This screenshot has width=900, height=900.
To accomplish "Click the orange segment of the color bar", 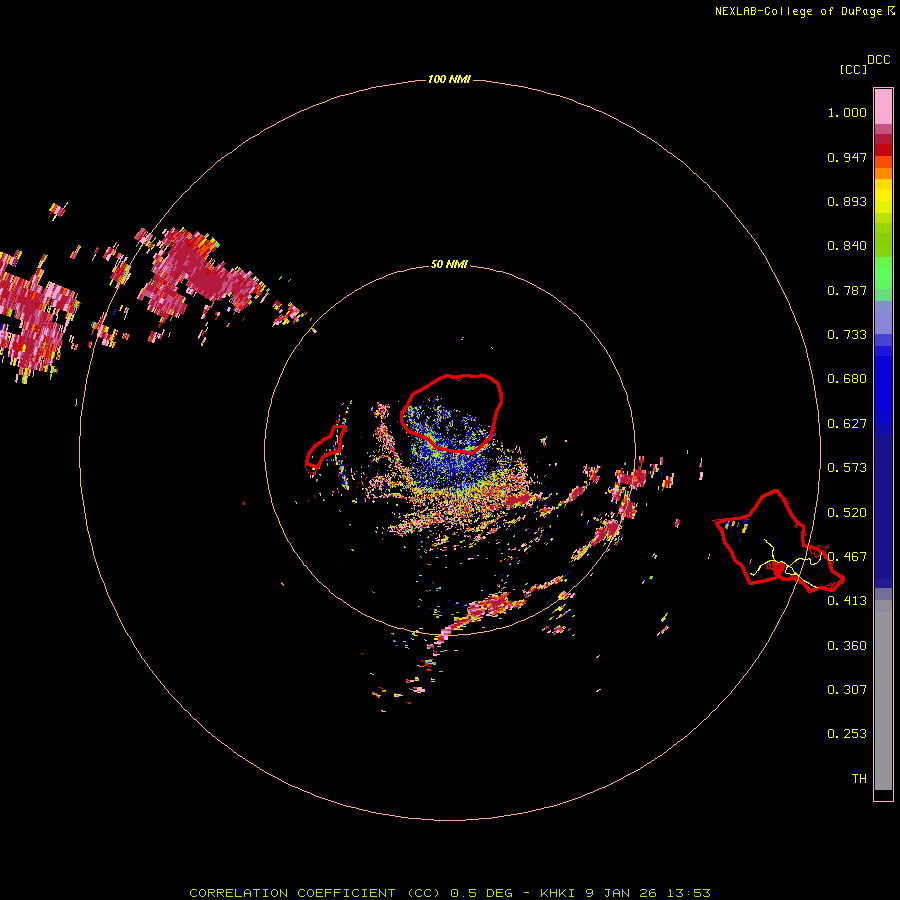I will 883,173.
